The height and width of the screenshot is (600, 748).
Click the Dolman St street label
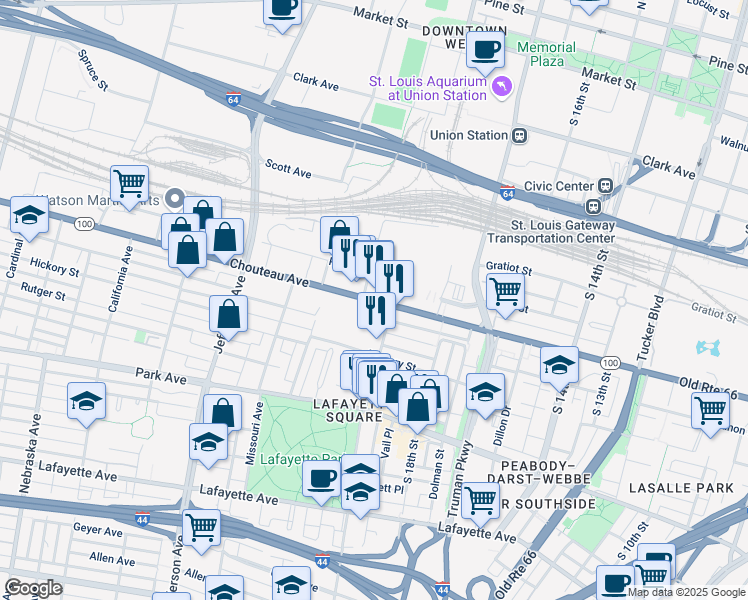coord(436,475)
